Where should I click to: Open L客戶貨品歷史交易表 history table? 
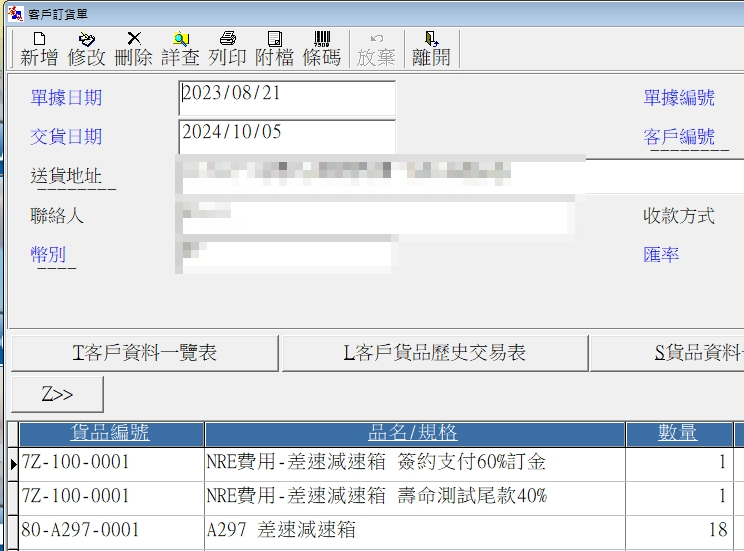click(434, 353)
